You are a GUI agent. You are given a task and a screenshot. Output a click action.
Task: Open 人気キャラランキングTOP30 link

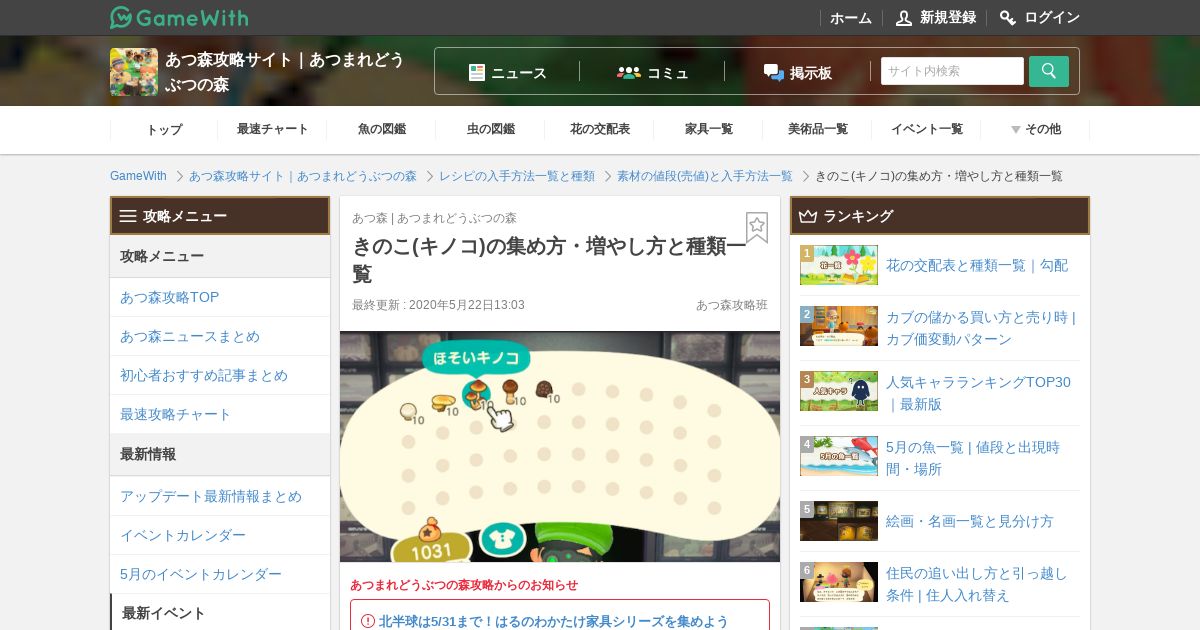tap(978, 393)
